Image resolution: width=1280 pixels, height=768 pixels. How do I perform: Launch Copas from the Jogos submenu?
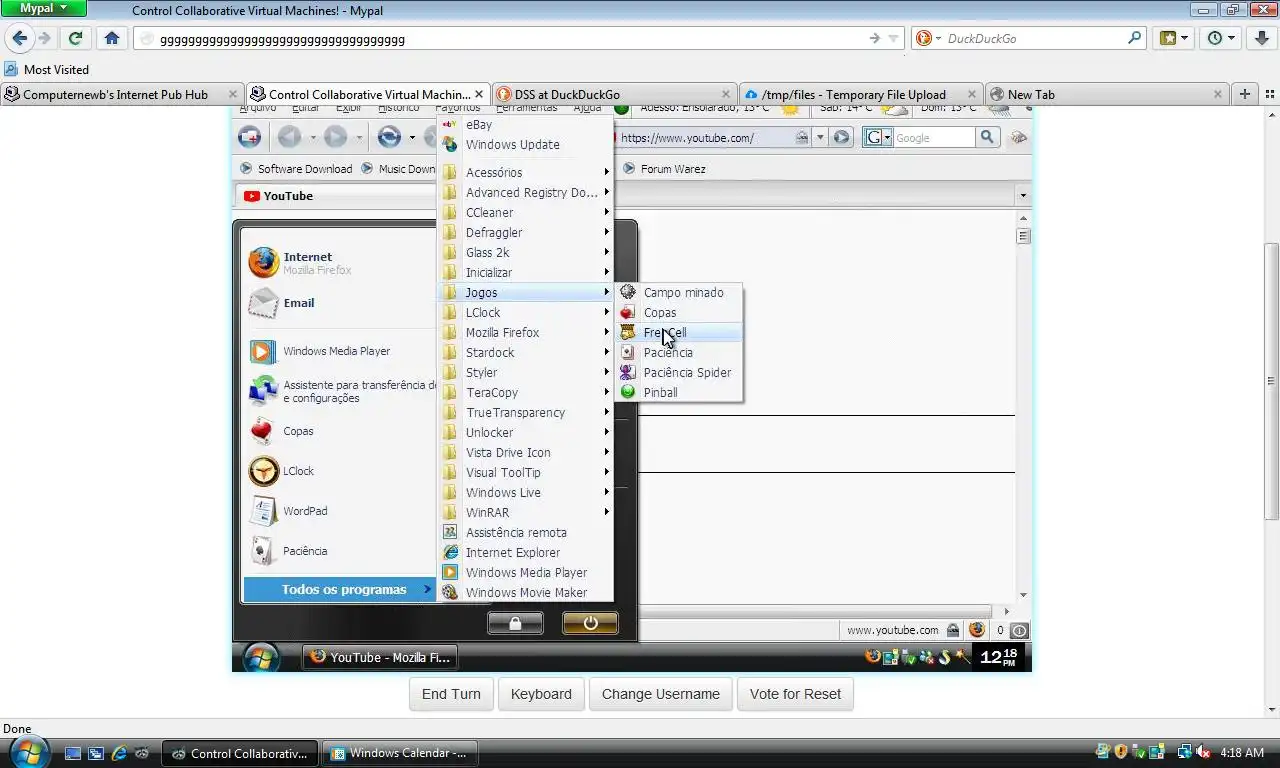(678, 312)
